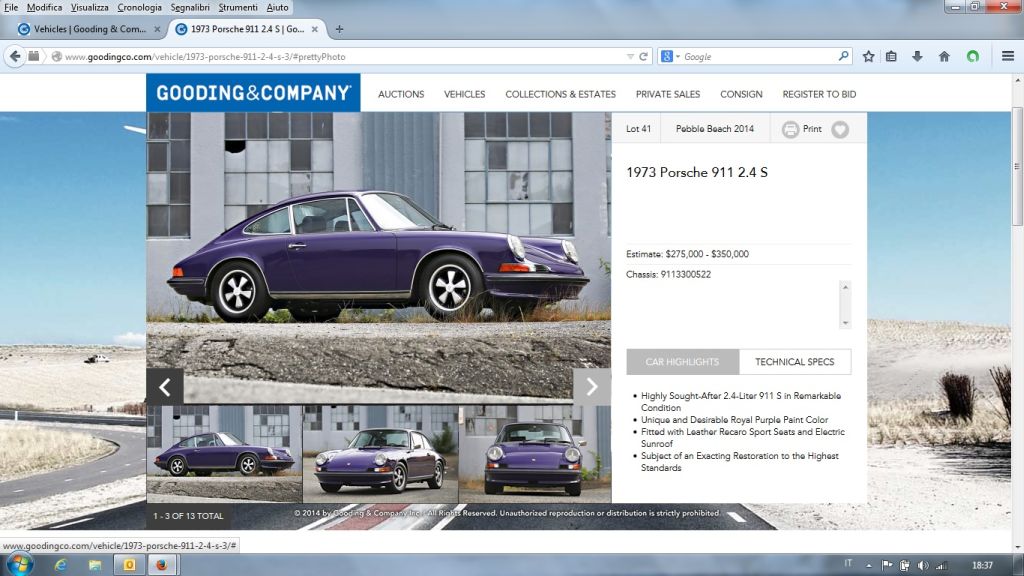The image size is (1024, 576).
Task: Open the Aiuto menu
Action: coord(277,7)
